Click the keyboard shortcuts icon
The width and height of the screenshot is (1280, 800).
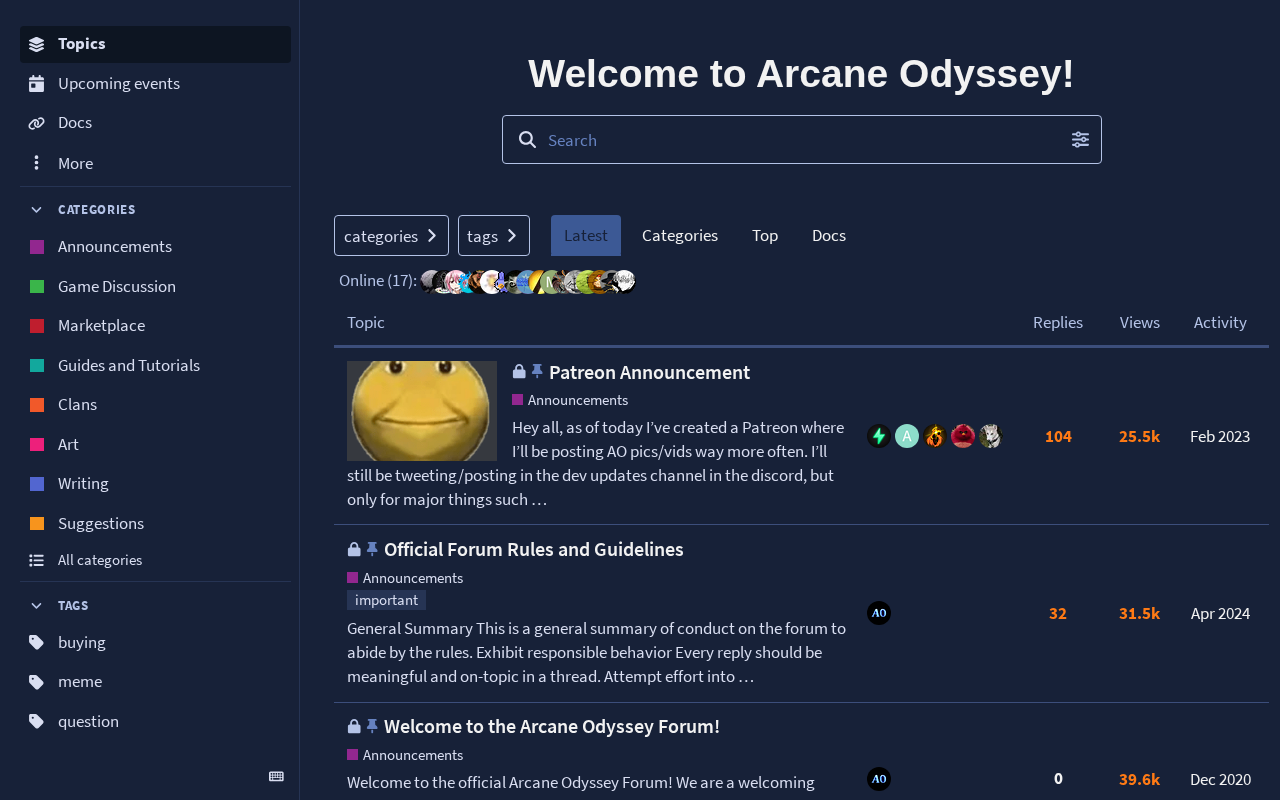[276, 777]
